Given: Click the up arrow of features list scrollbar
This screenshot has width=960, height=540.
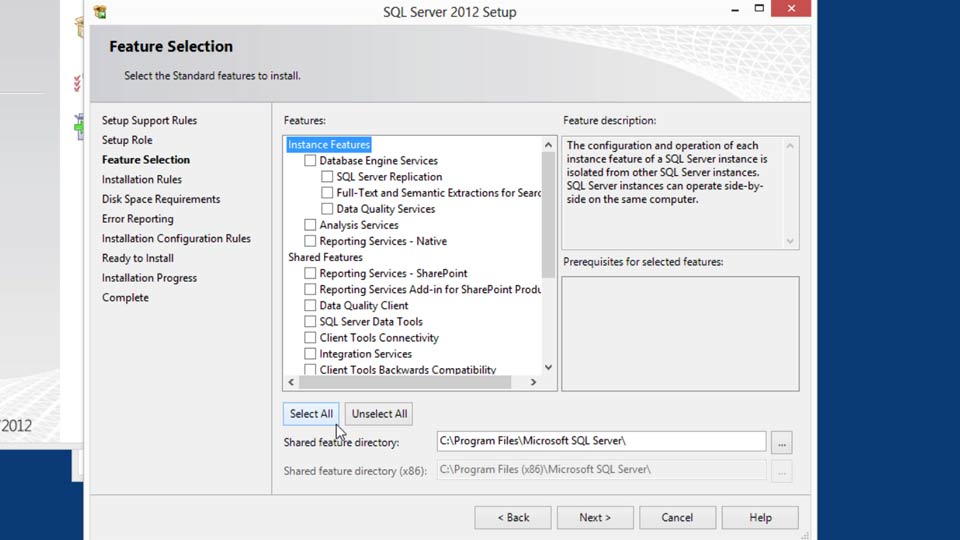Looking at the screenshot, I should [x=548, y=145].
